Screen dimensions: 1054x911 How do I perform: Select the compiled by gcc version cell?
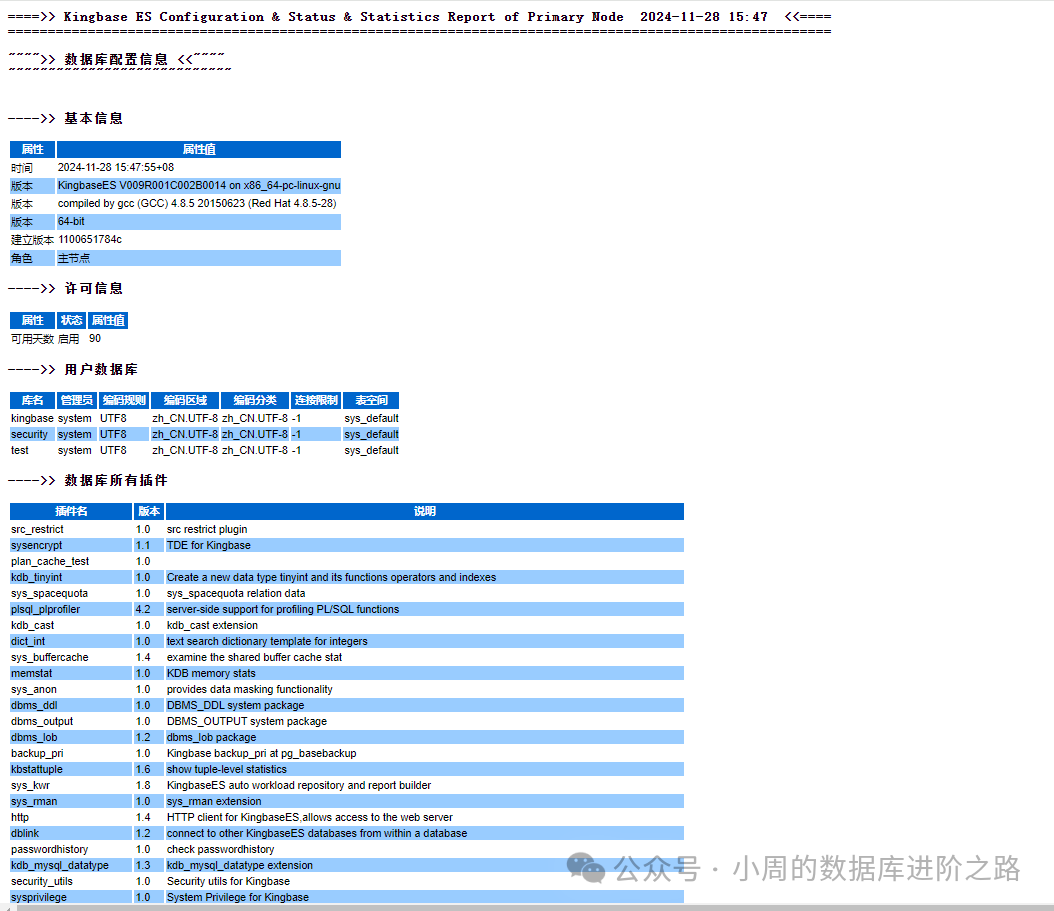[197, 203]
